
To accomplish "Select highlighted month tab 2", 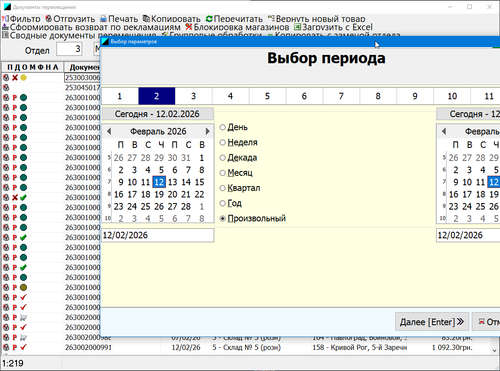I will coord(157,96).
